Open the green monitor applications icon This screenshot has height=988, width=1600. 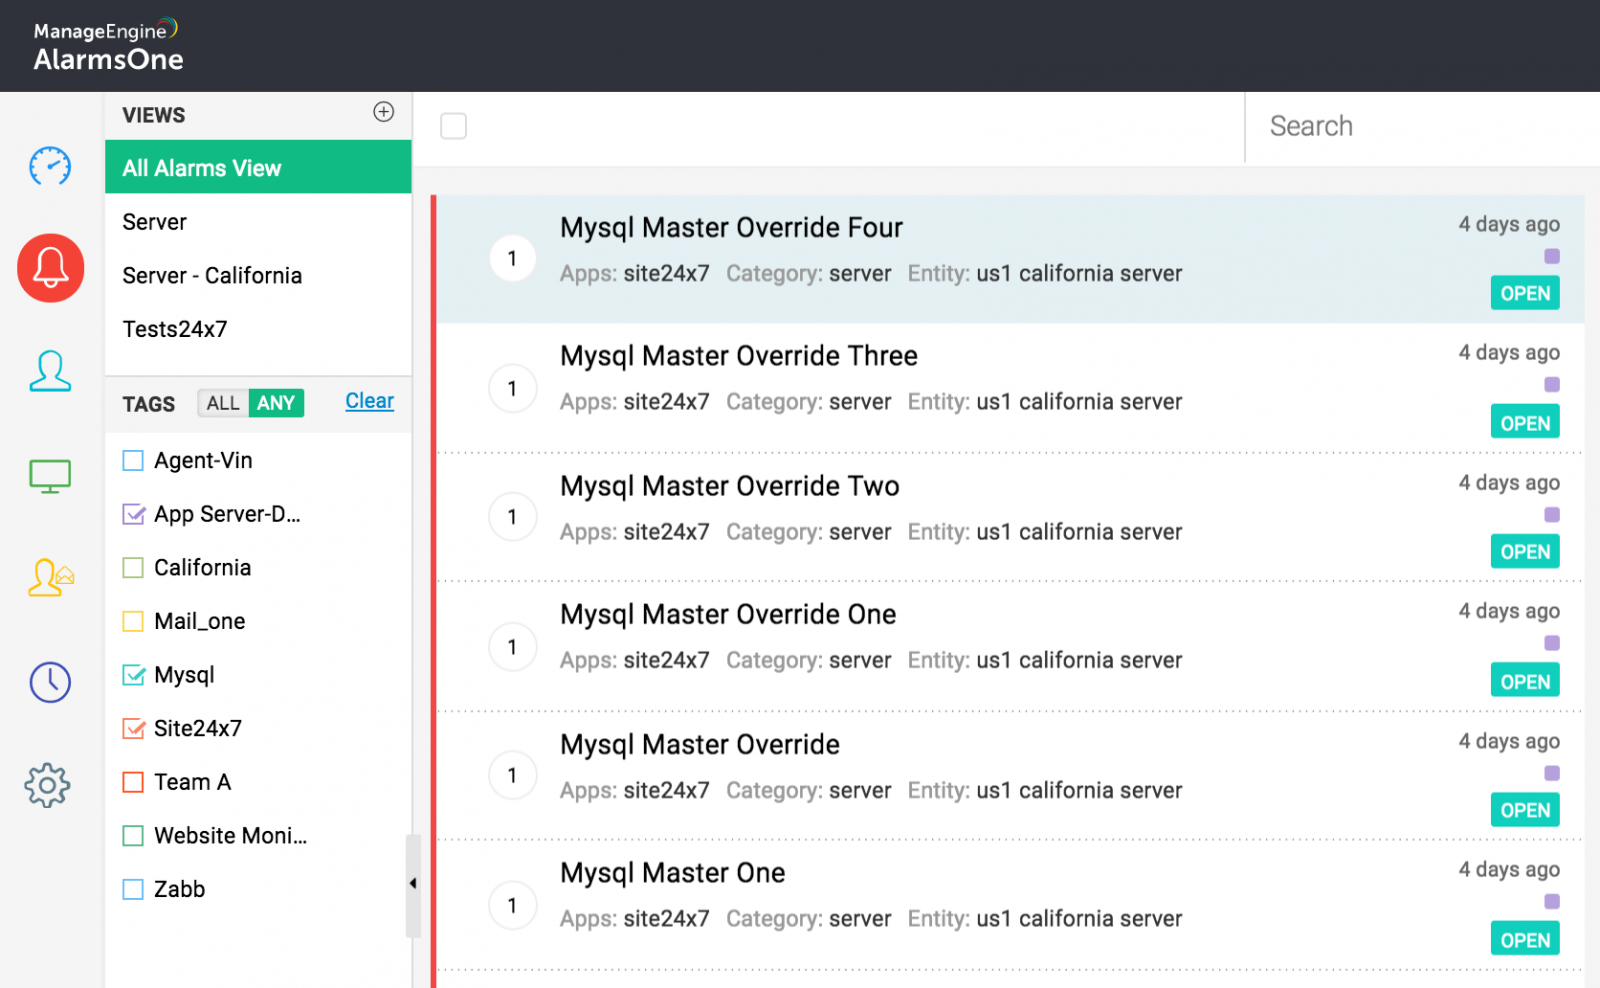tap(50, 476)
